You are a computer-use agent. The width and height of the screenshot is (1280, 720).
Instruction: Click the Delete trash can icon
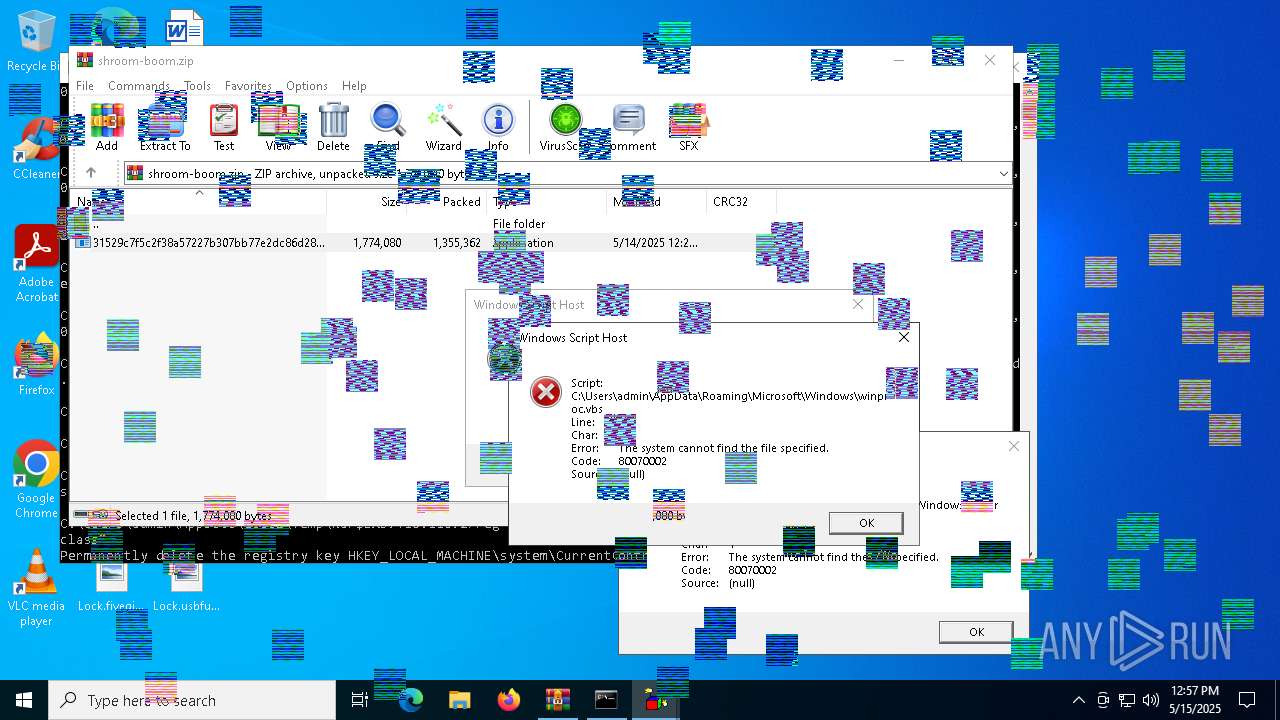(333, 128)
